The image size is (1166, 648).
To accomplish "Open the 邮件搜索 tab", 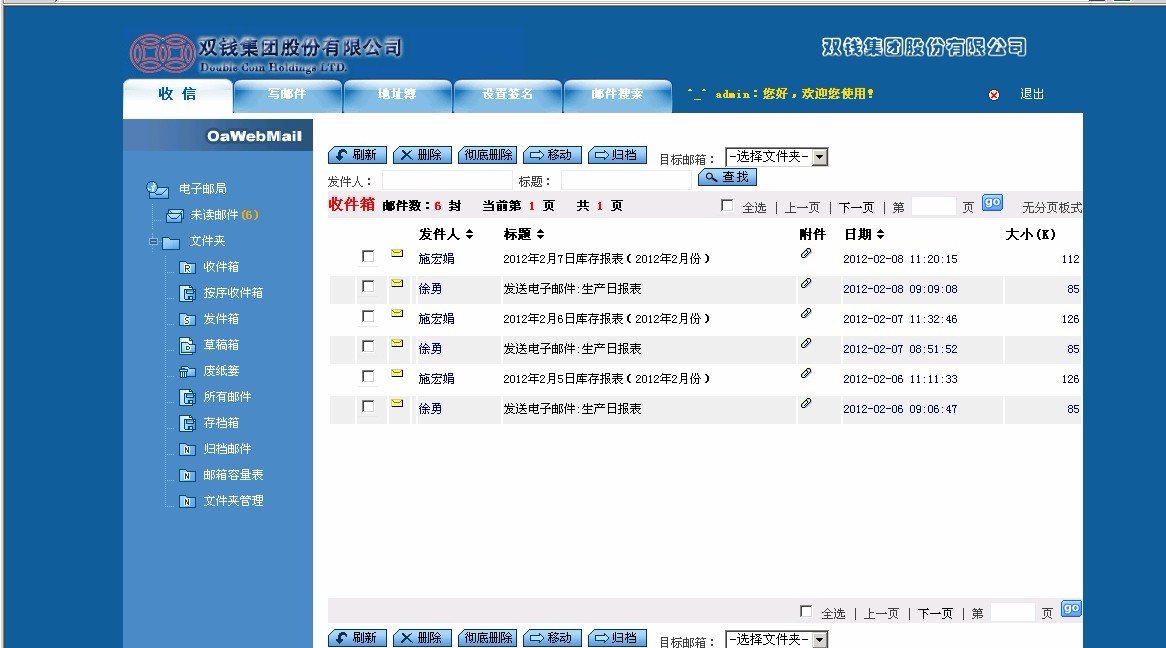I will [617, 95].
